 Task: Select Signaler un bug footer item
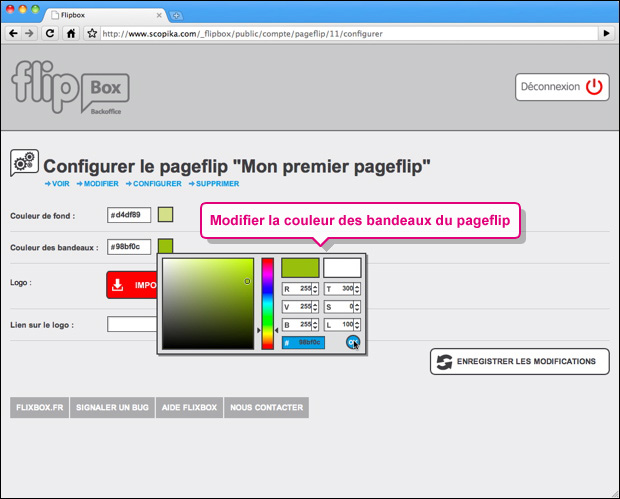(x=113, y=408)
